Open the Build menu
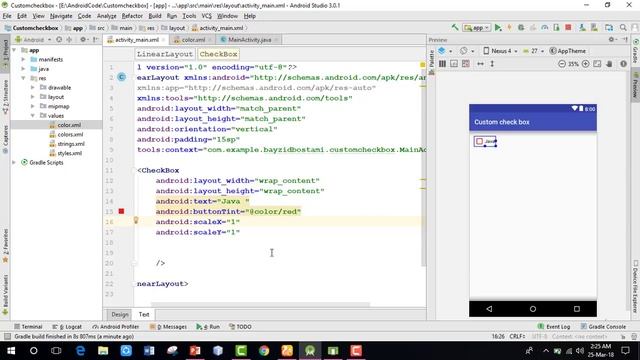This screenshot has width=640, height=360. [155, 16]
